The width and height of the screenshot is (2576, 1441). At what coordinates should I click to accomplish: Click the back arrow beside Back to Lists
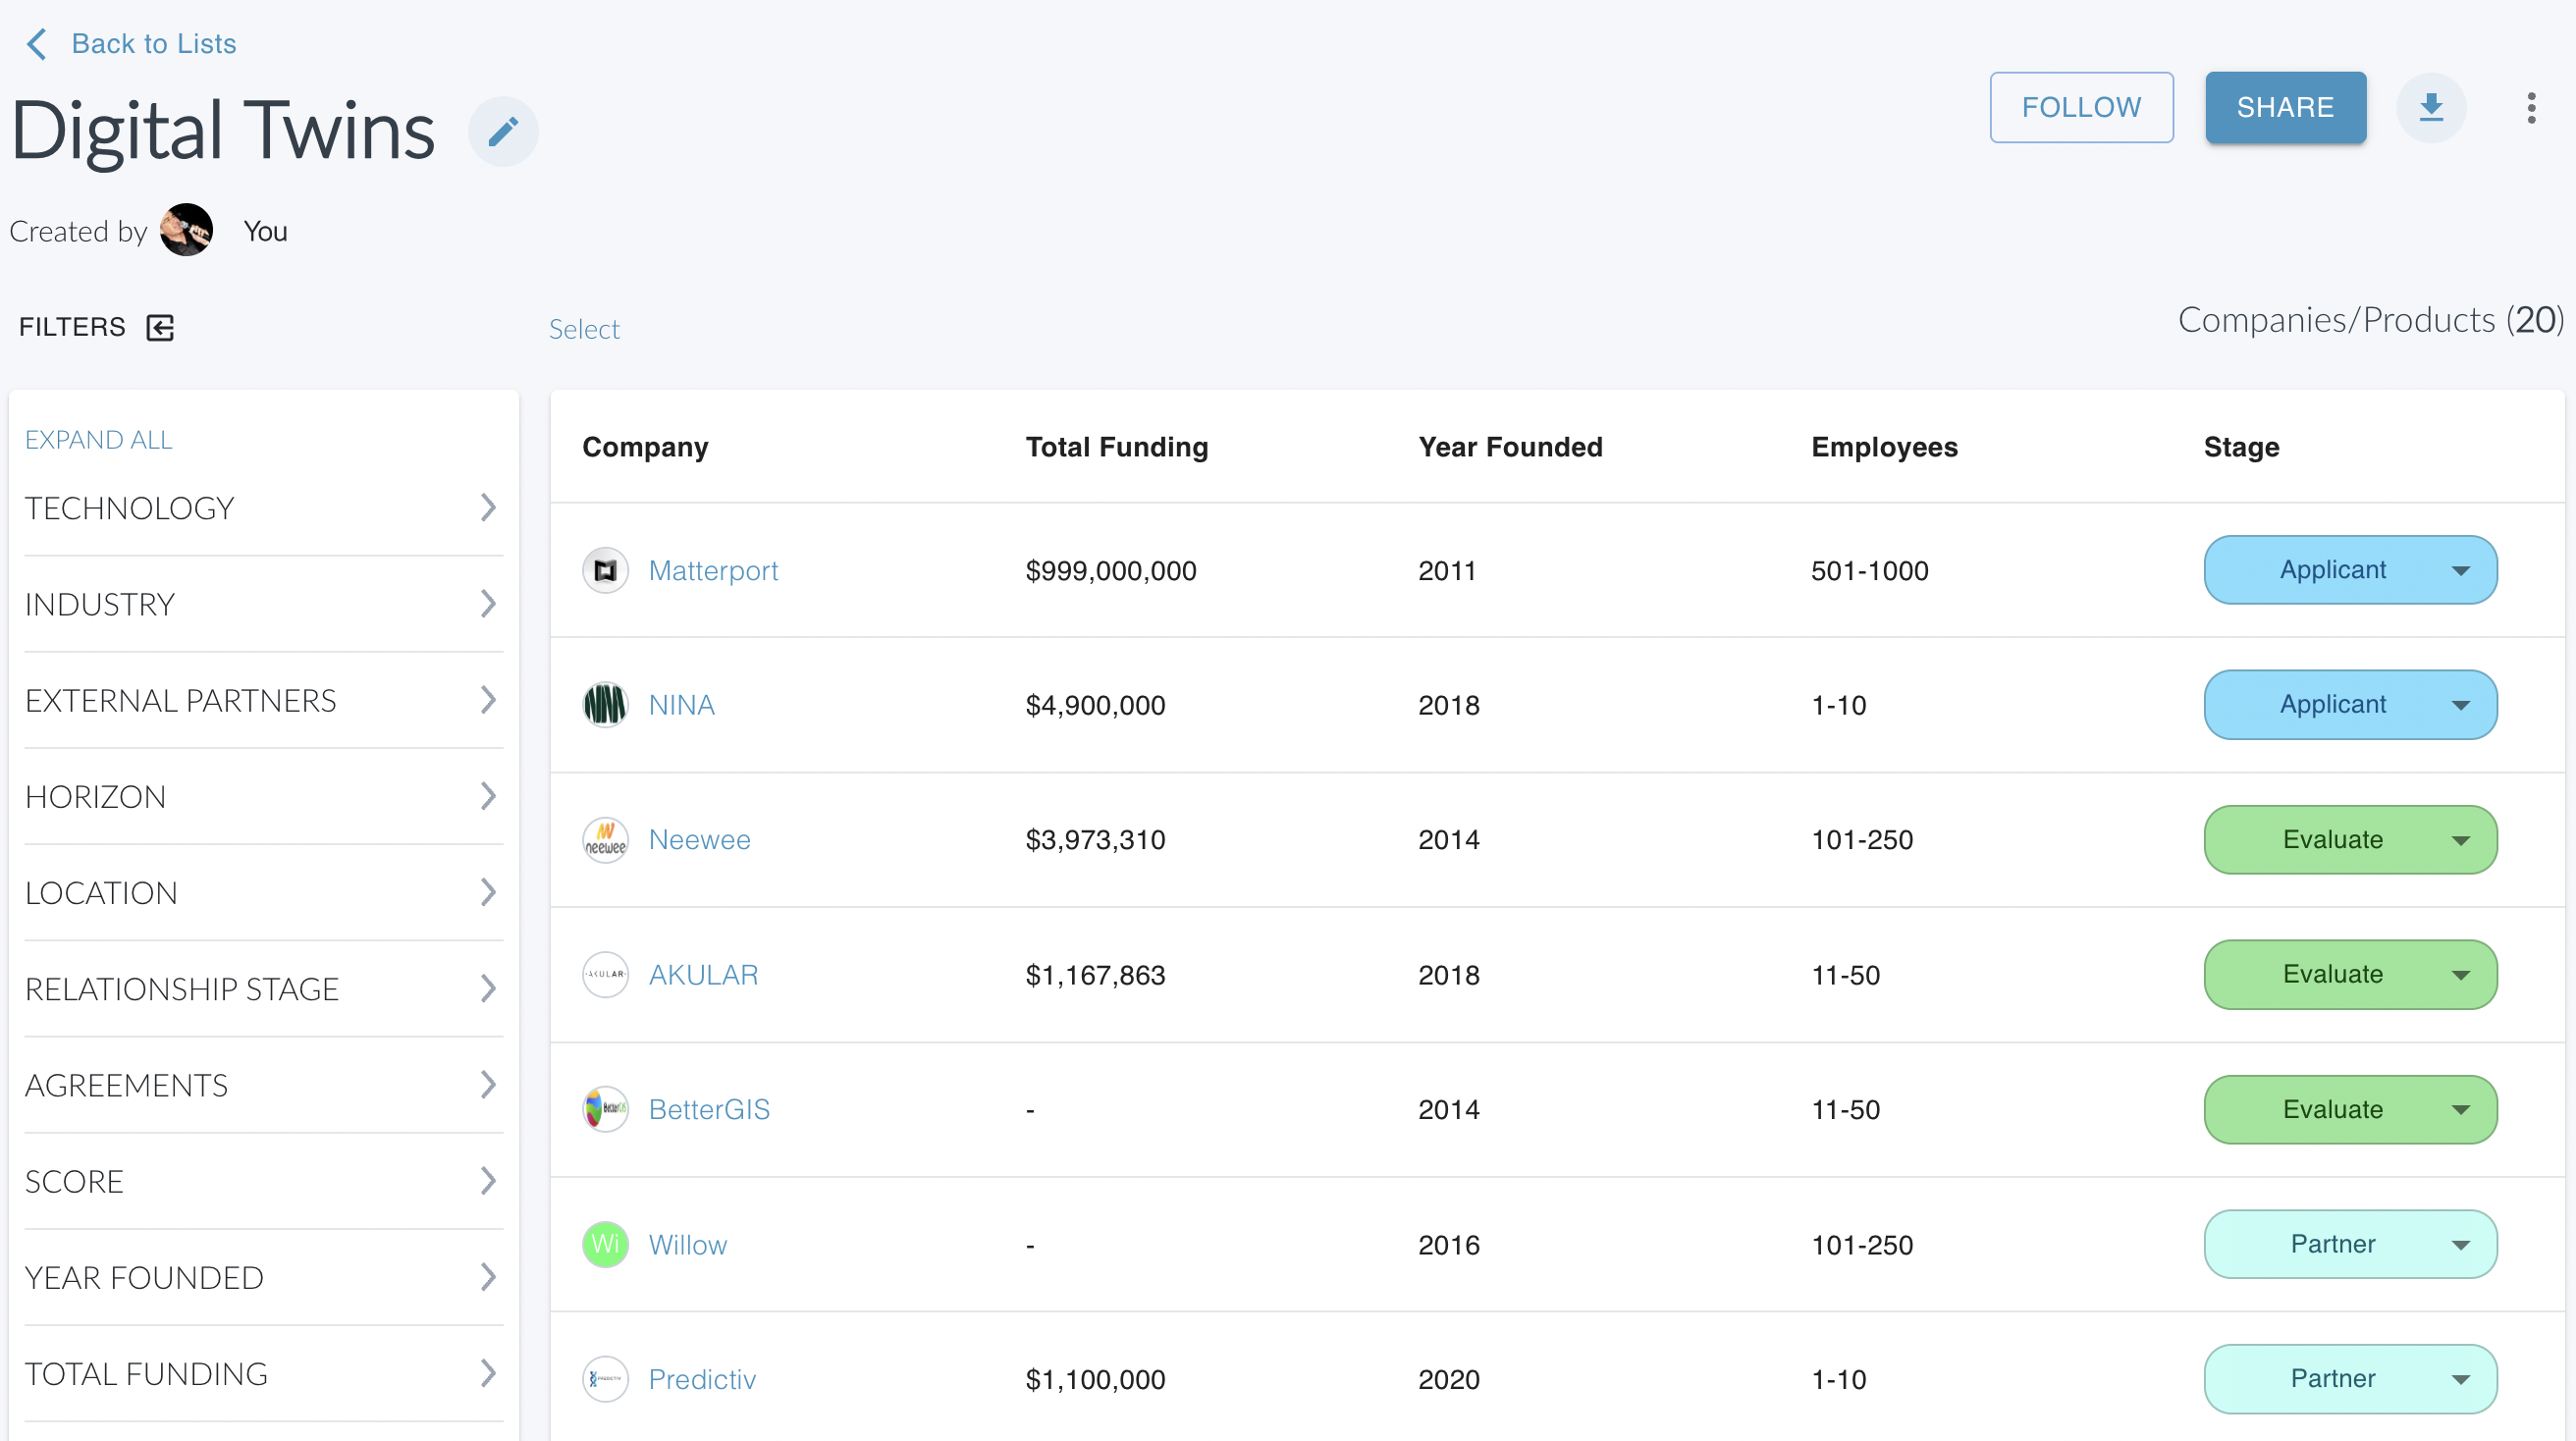coord(36,44)
